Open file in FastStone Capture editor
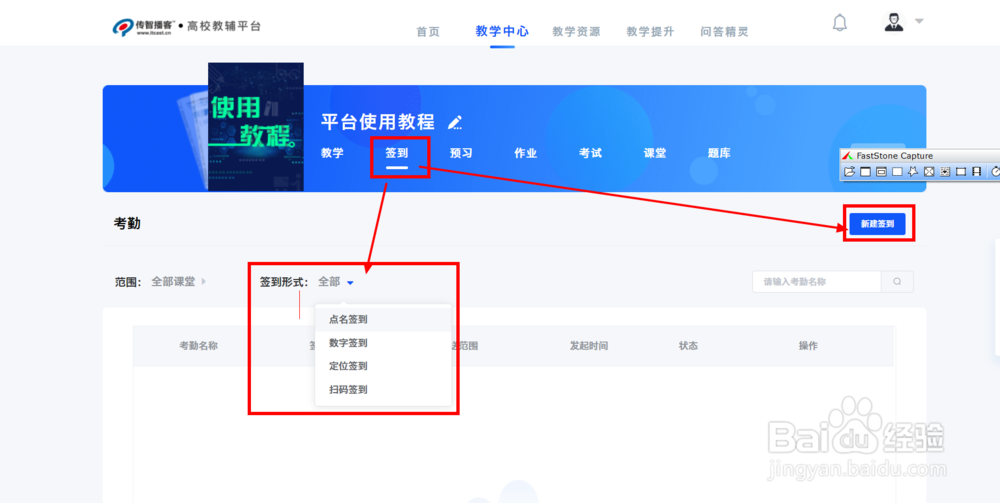The image size is (1000, 503). [849, 171]
